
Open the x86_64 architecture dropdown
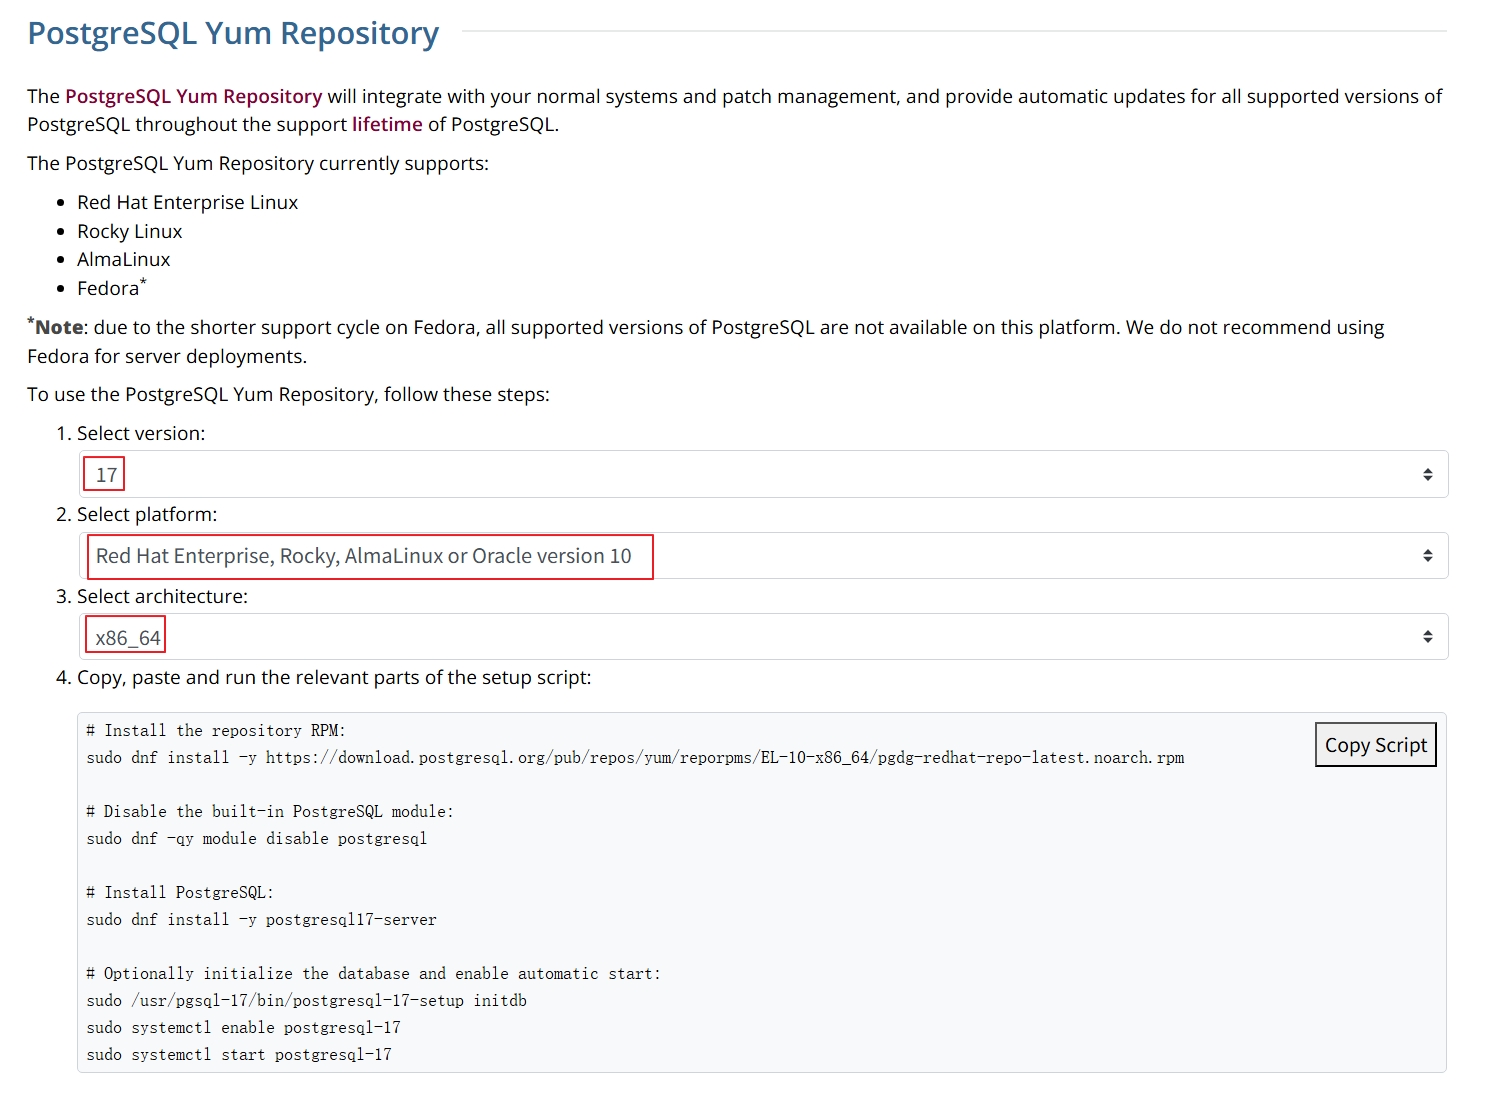[763, 637]
